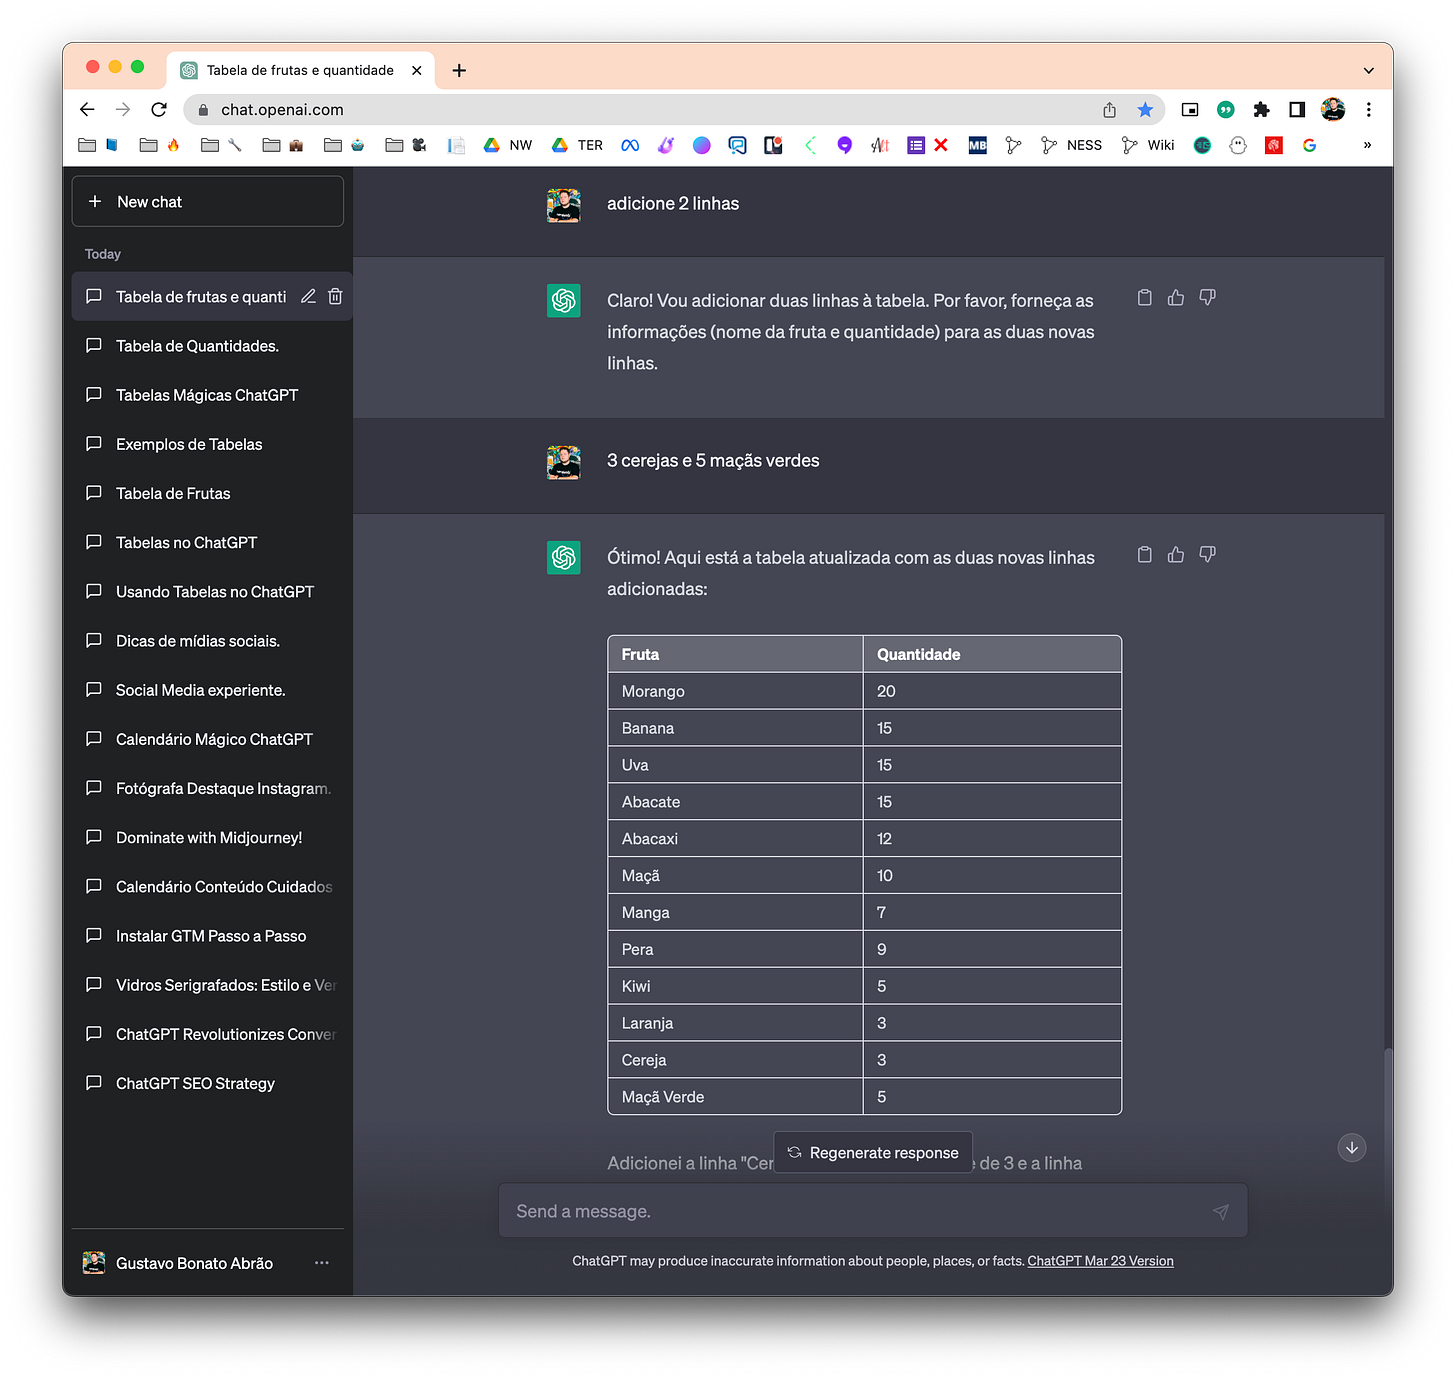Click Regenerate response button
The image size is (1456, 1379).
873,1152
